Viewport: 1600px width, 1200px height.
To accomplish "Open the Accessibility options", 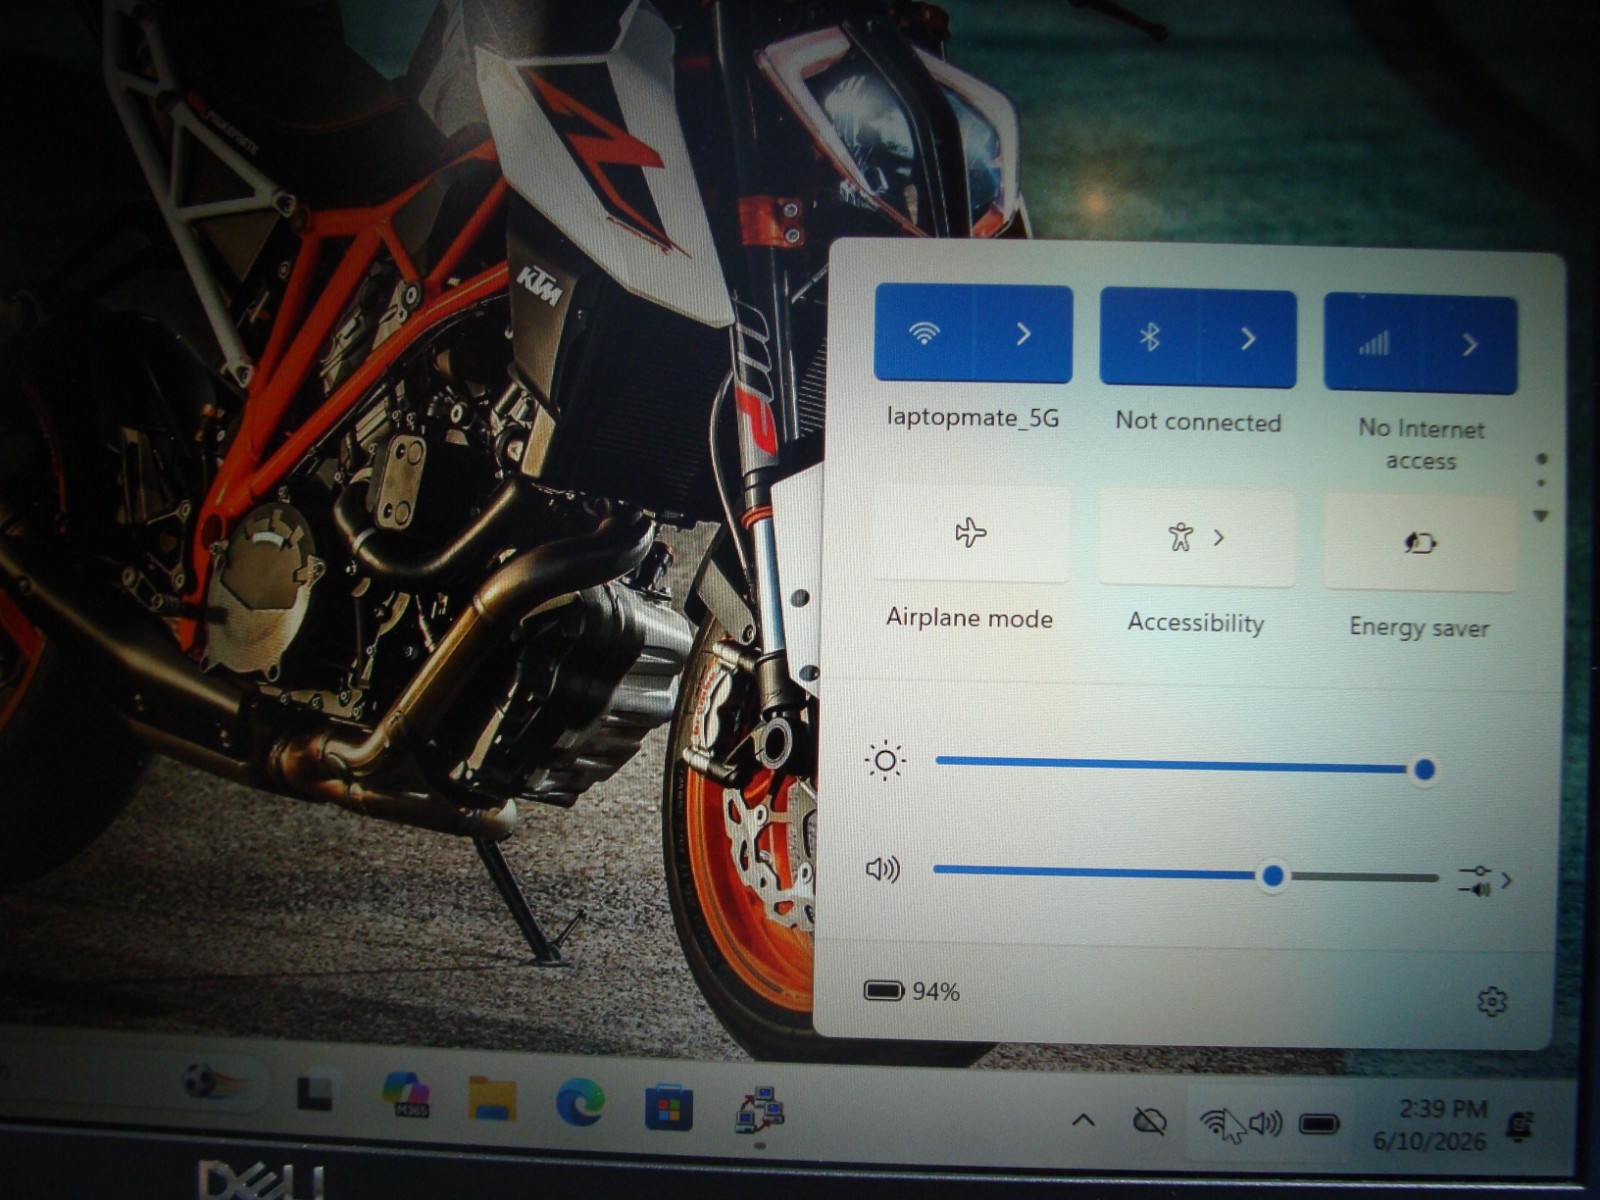I will click(1196, 539).
